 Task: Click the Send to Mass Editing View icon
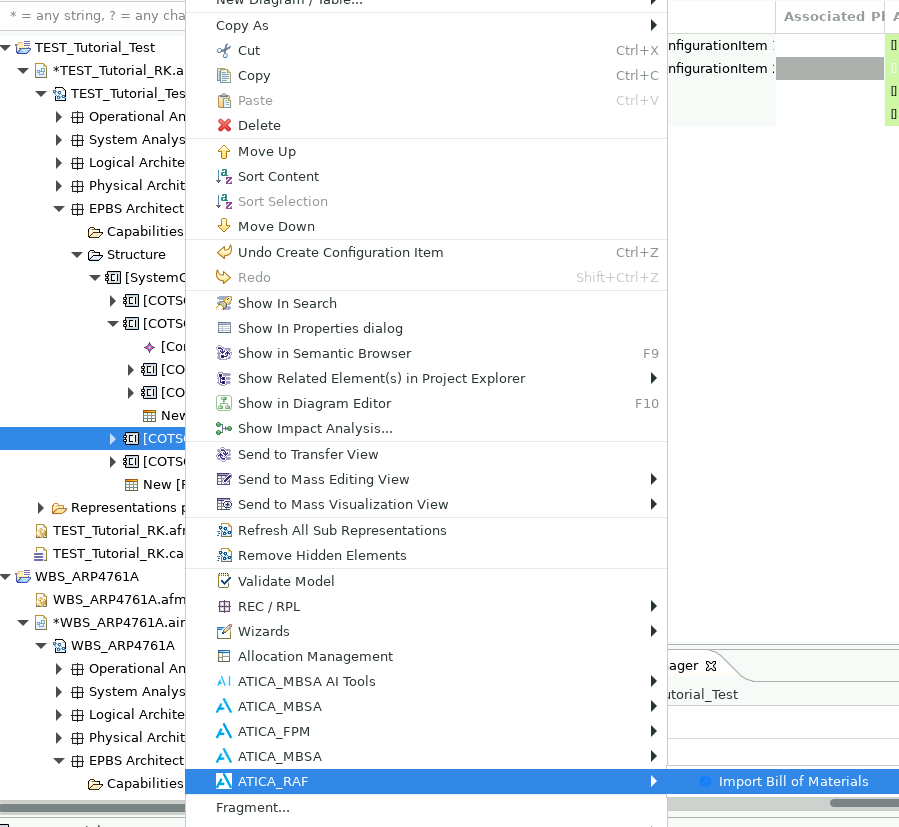pyautogui.click(x=224, y=479)
